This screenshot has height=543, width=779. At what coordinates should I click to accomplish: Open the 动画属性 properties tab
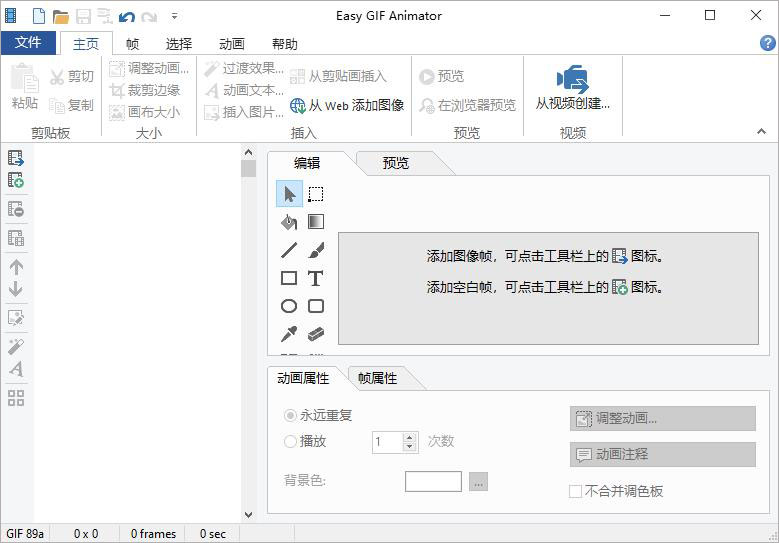303,379
